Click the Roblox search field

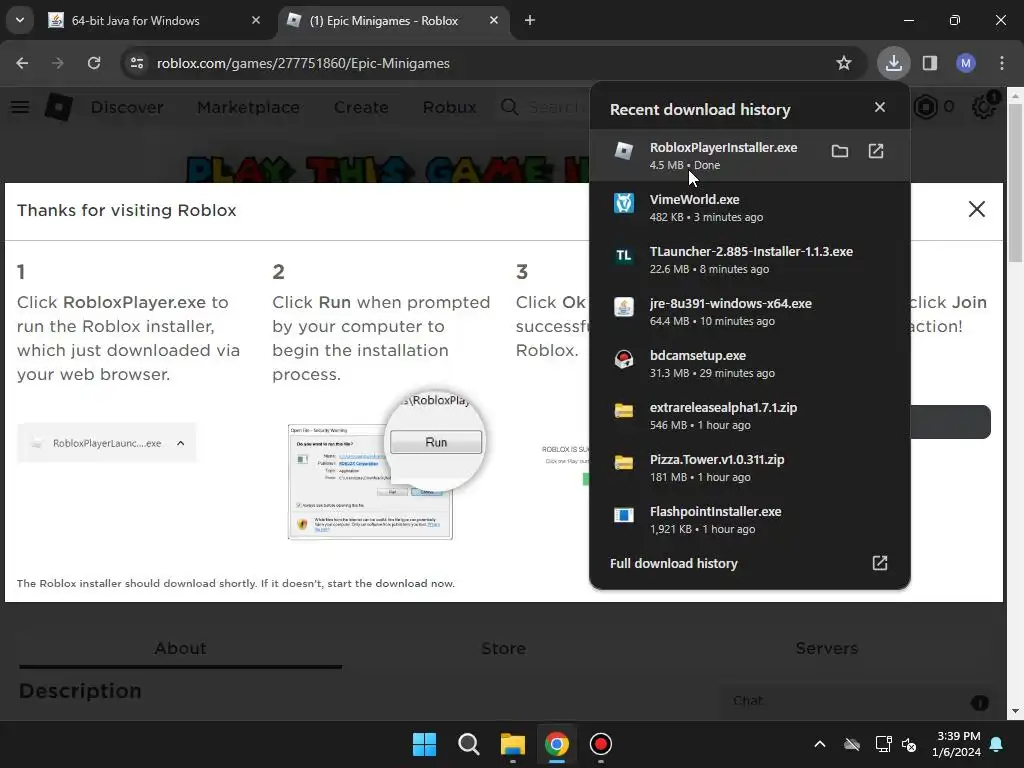click(543, 107)
